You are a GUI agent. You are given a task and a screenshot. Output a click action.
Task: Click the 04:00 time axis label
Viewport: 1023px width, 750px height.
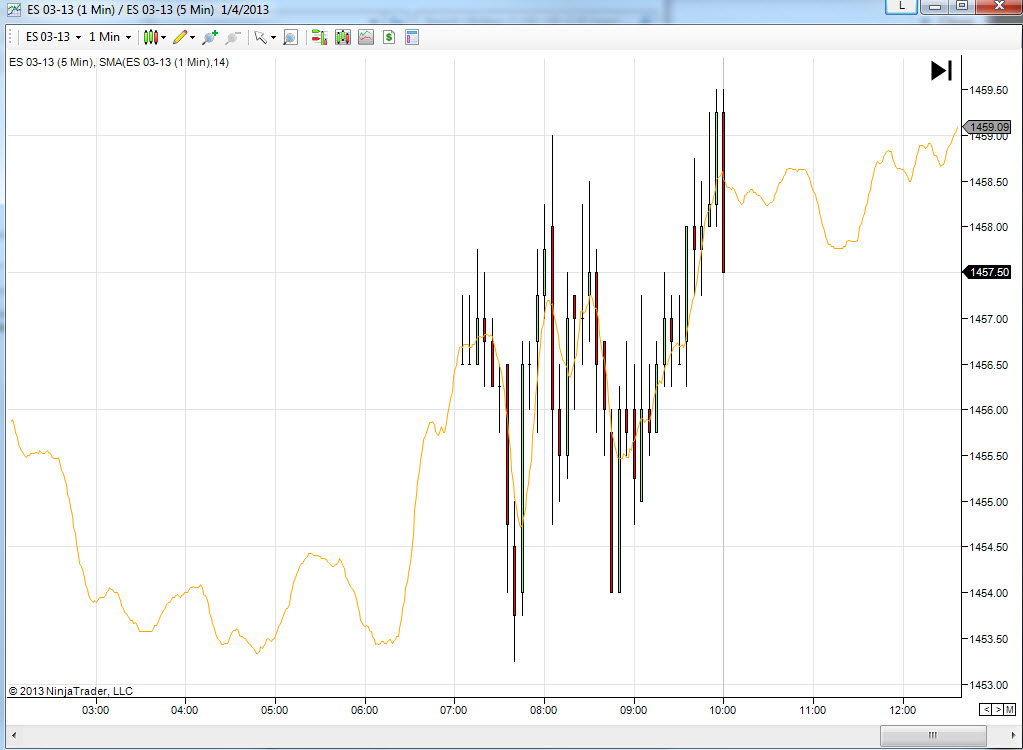185,710
